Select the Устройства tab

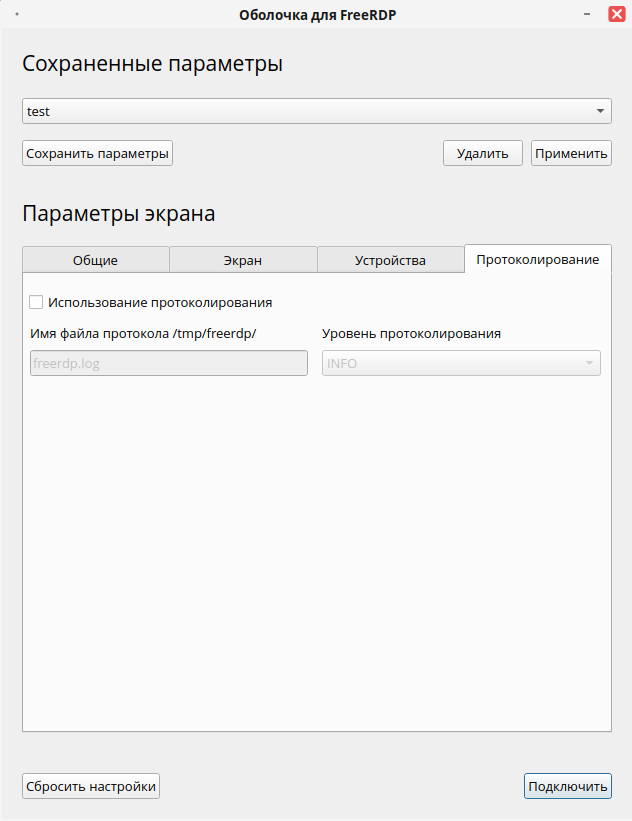[x=390, y=260]
